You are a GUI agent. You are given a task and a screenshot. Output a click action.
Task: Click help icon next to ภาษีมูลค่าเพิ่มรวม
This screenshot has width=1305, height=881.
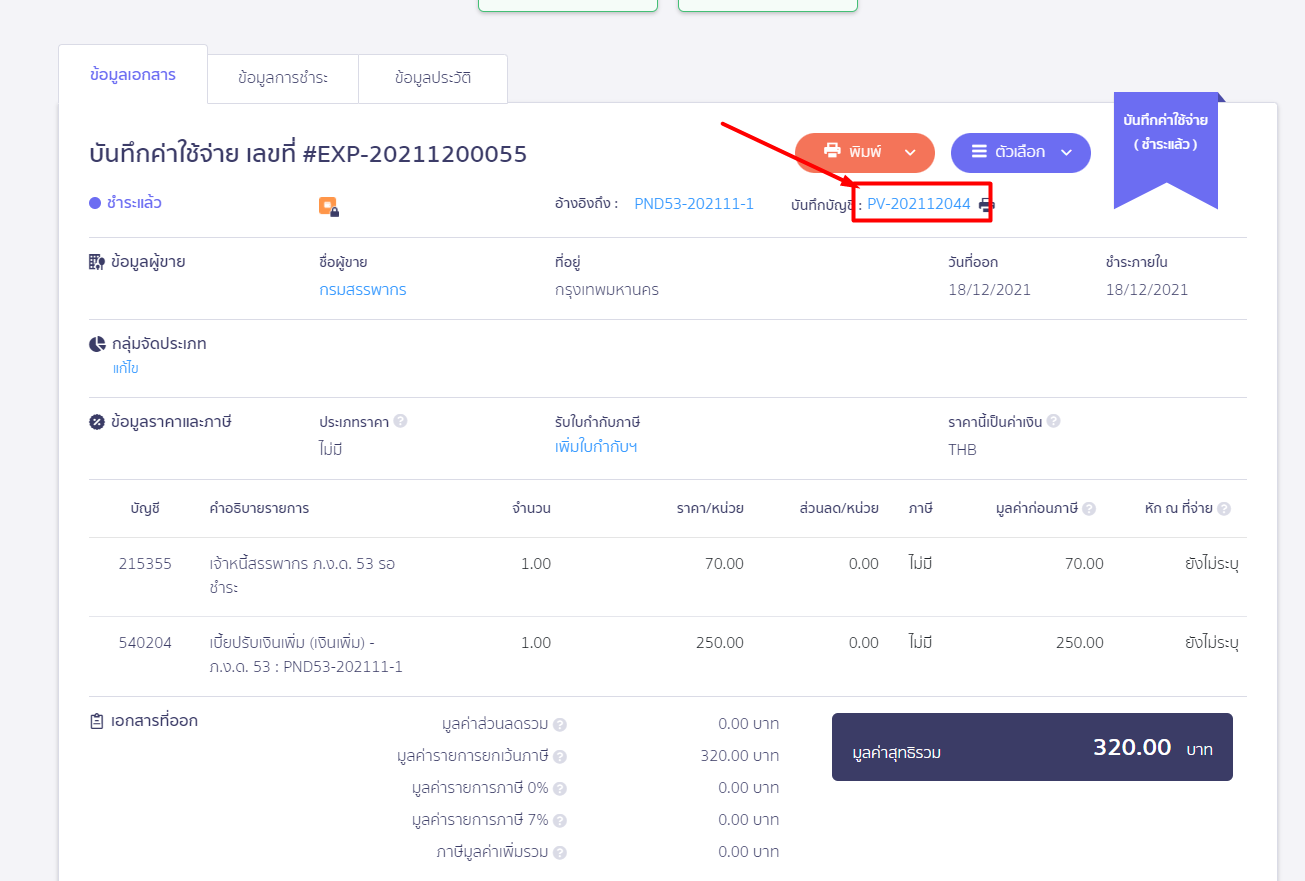[560, 853]
